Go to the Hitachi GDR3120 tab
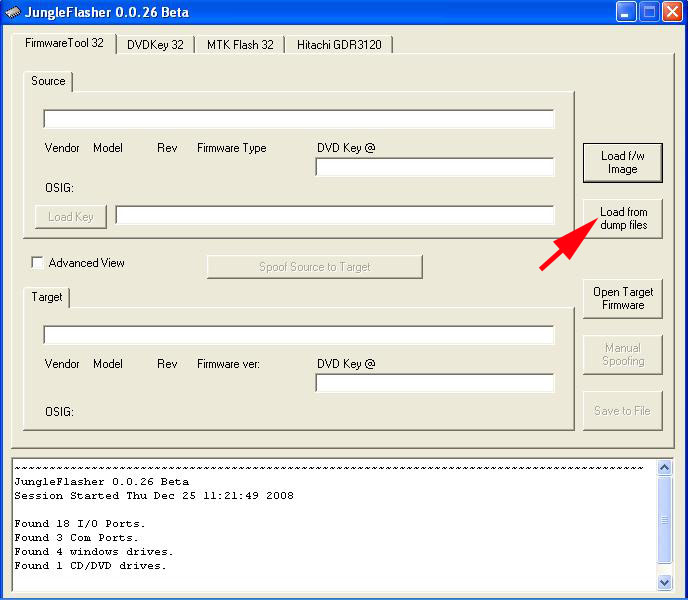 tap(339, 45)
